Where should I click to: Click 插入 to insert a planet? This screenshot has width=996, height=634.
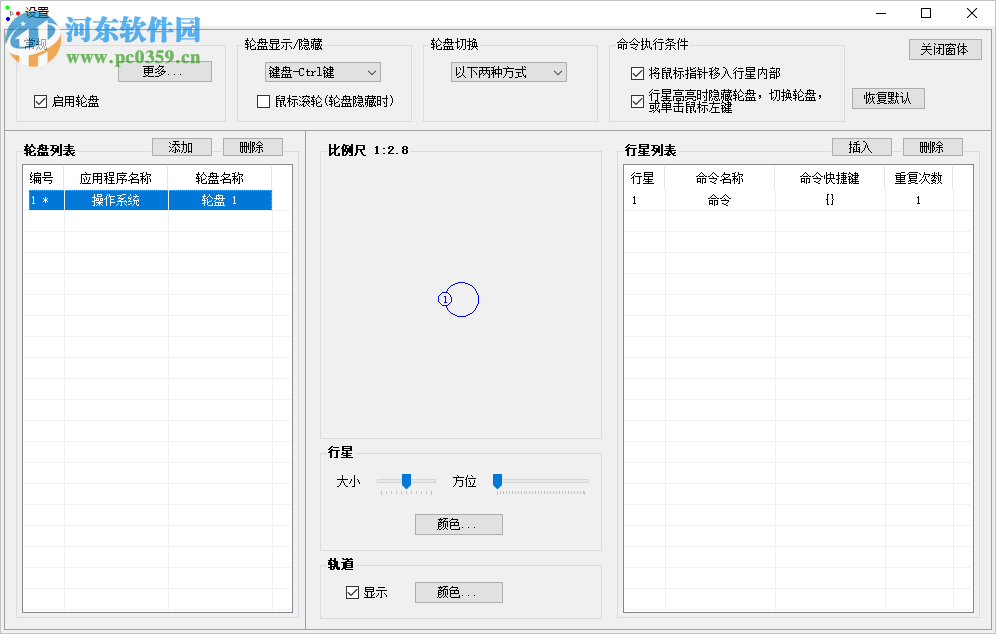[x=861, y=146]
